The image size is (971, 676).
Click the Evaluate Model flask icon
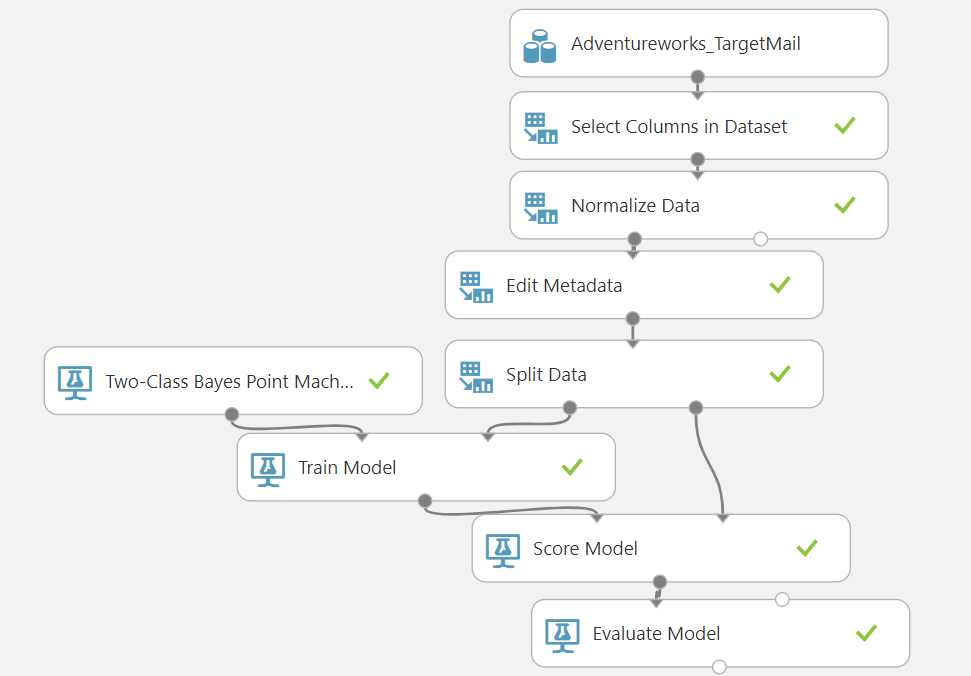[x=561, y=634]
